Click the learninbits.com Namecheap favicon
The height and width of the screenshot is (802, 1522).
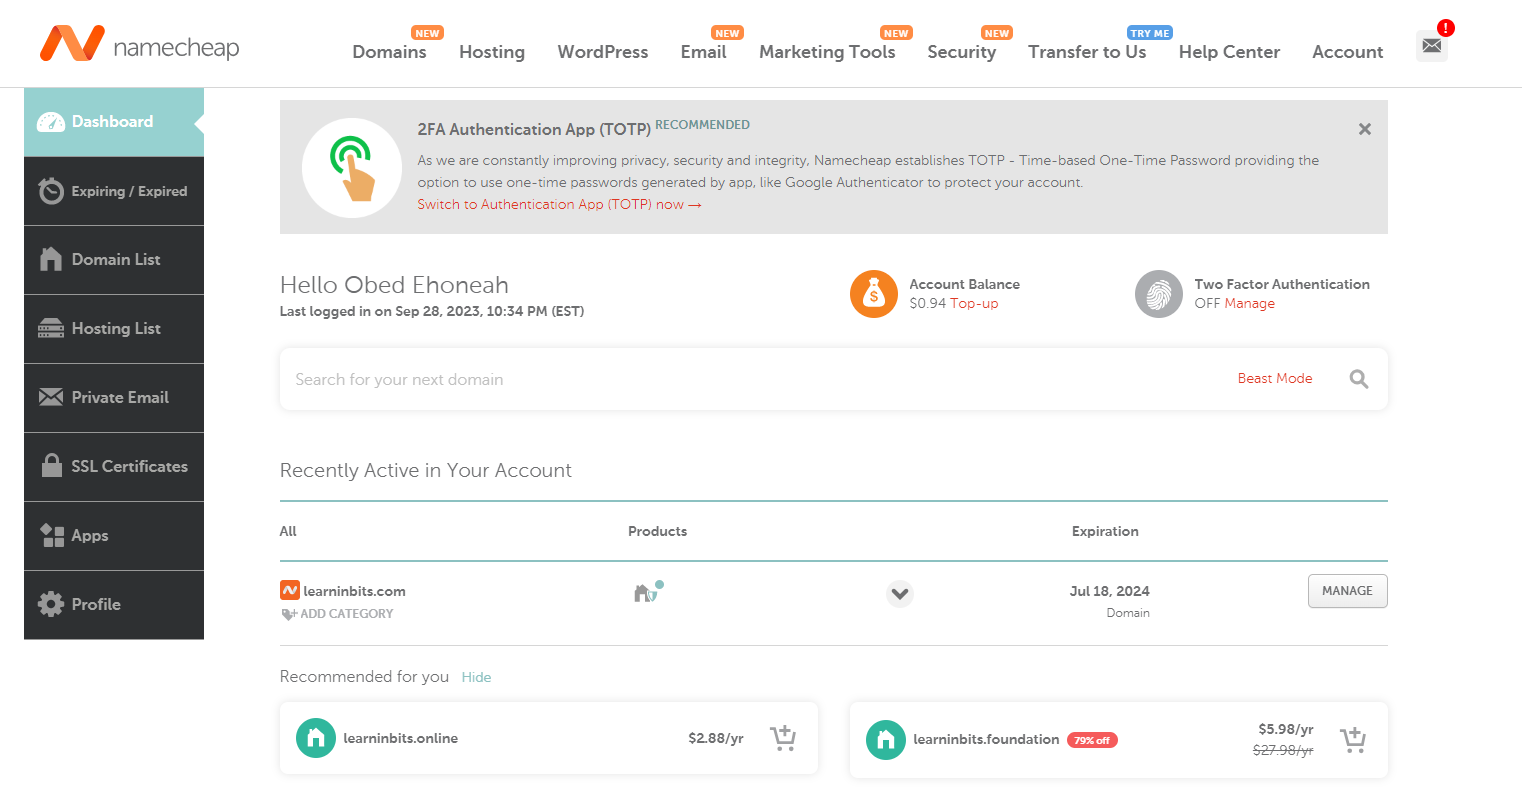pyautogui.click(x=290, y=590)
